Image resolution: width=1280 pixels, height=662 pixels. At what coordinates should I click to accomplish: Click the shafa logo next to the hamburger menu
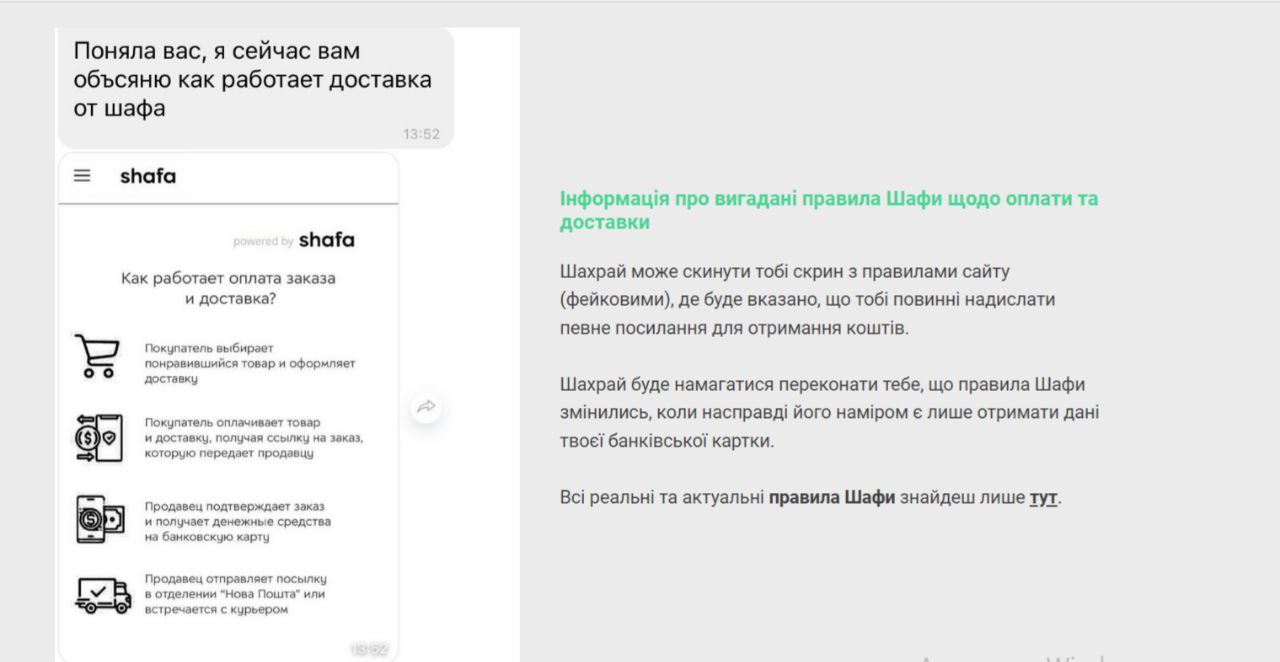pyautogui.click(x=148, y=176)
